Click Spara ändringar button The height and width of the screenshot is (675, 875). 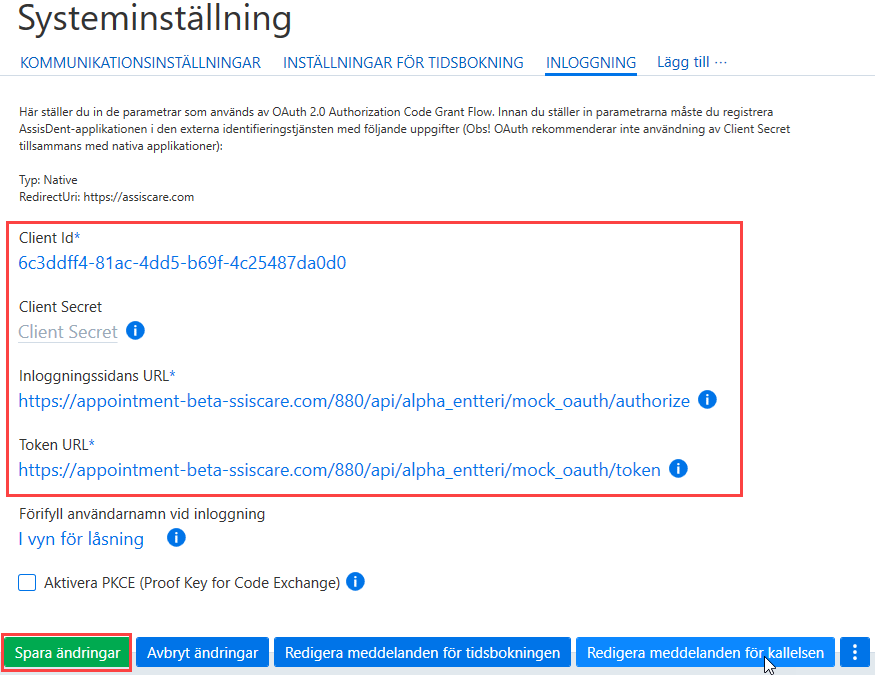68,653
